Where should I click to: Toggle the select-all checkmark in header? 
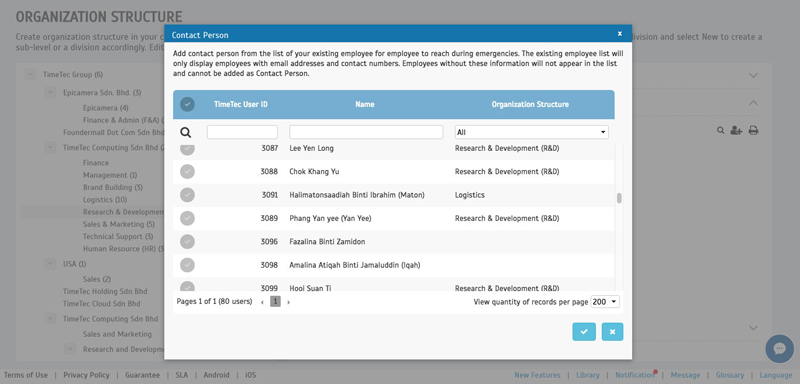187,104
